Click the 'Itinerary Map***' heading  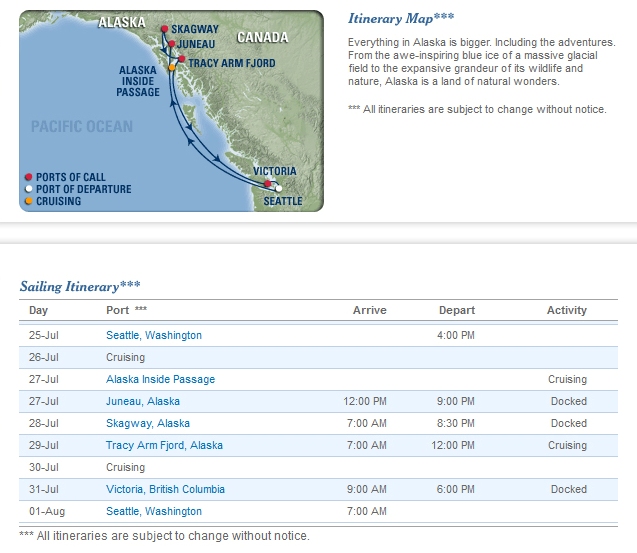tap(401, 18)
